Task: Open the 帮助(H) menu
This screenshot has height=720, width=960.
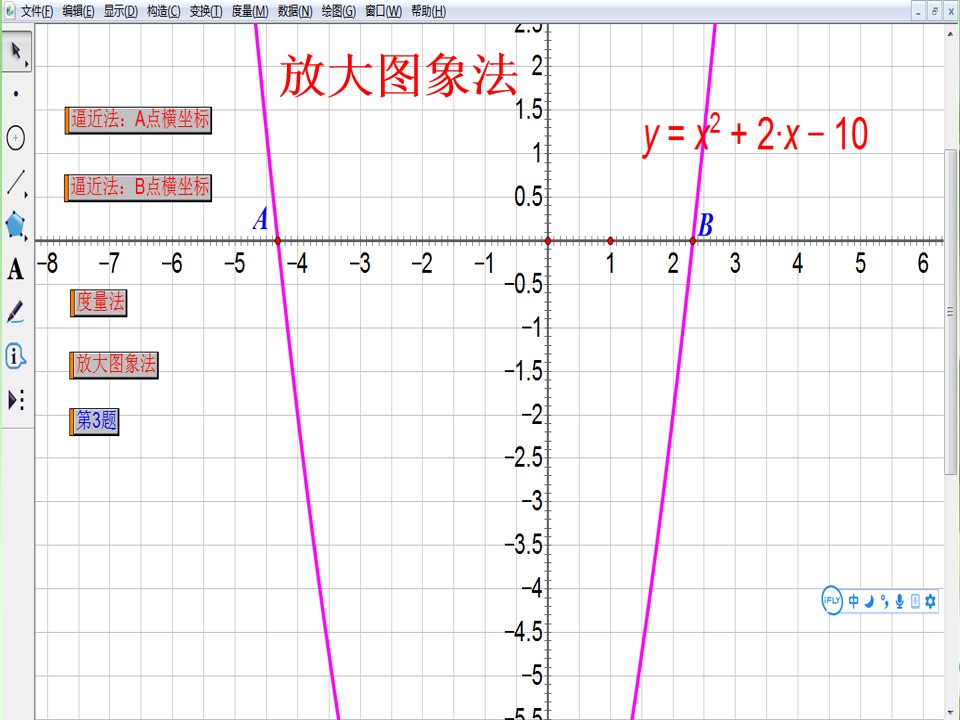Action: [x=429, y=11]
